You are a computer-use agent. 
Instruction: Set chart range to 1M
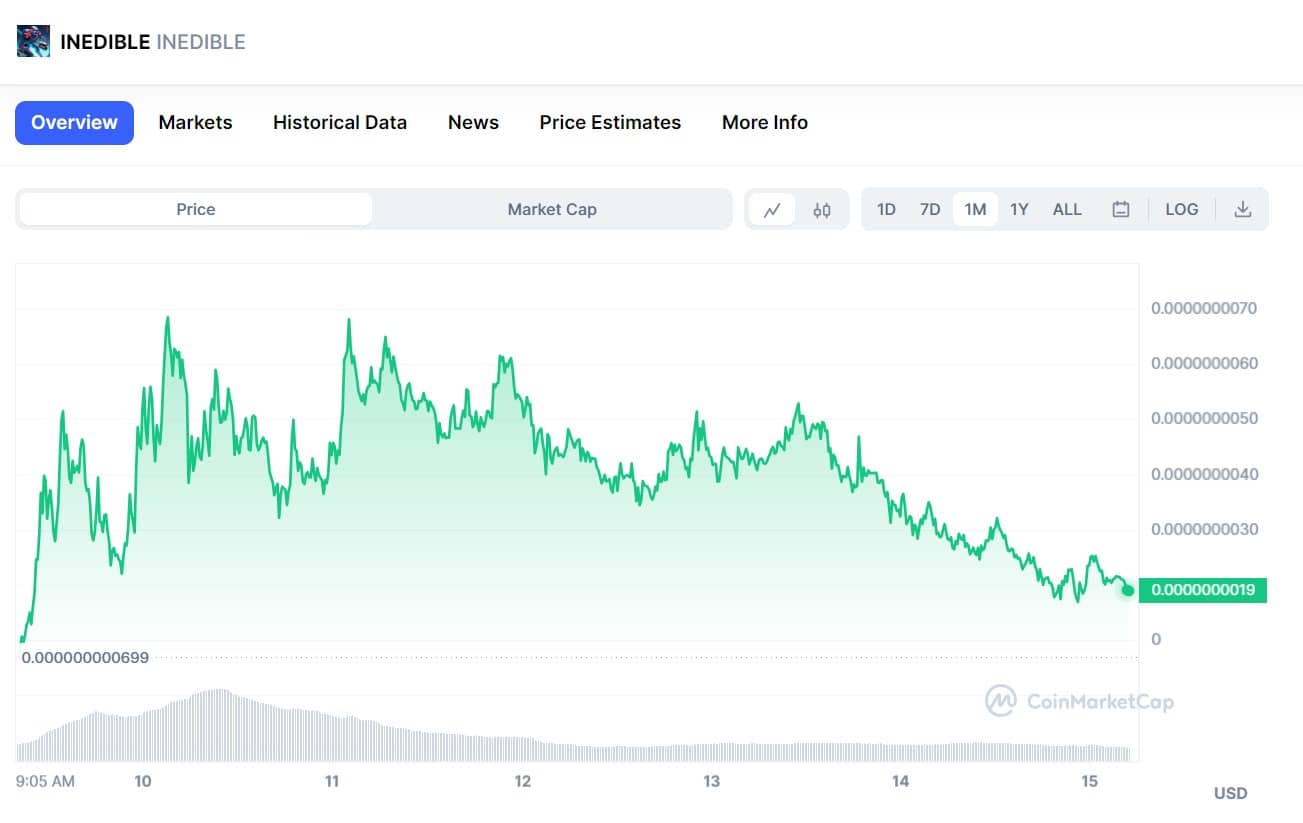click(x=975, y=210)
